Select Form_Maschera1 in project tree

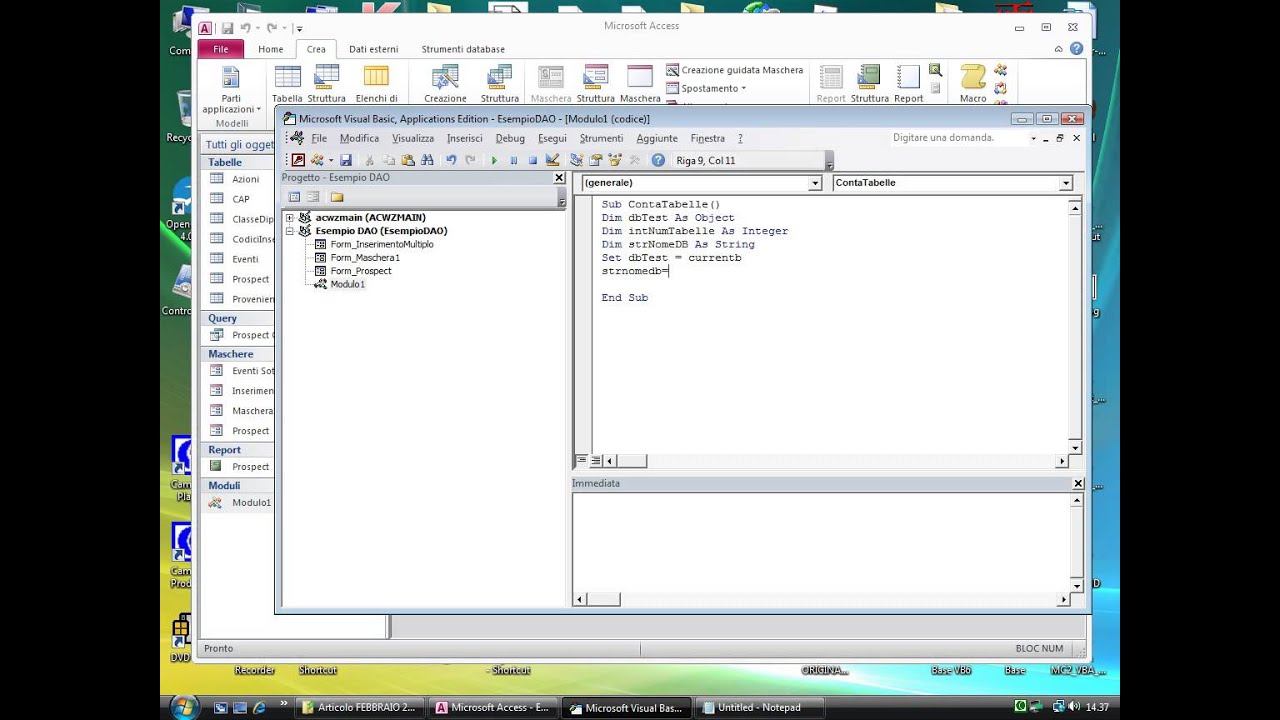(365, 258)
